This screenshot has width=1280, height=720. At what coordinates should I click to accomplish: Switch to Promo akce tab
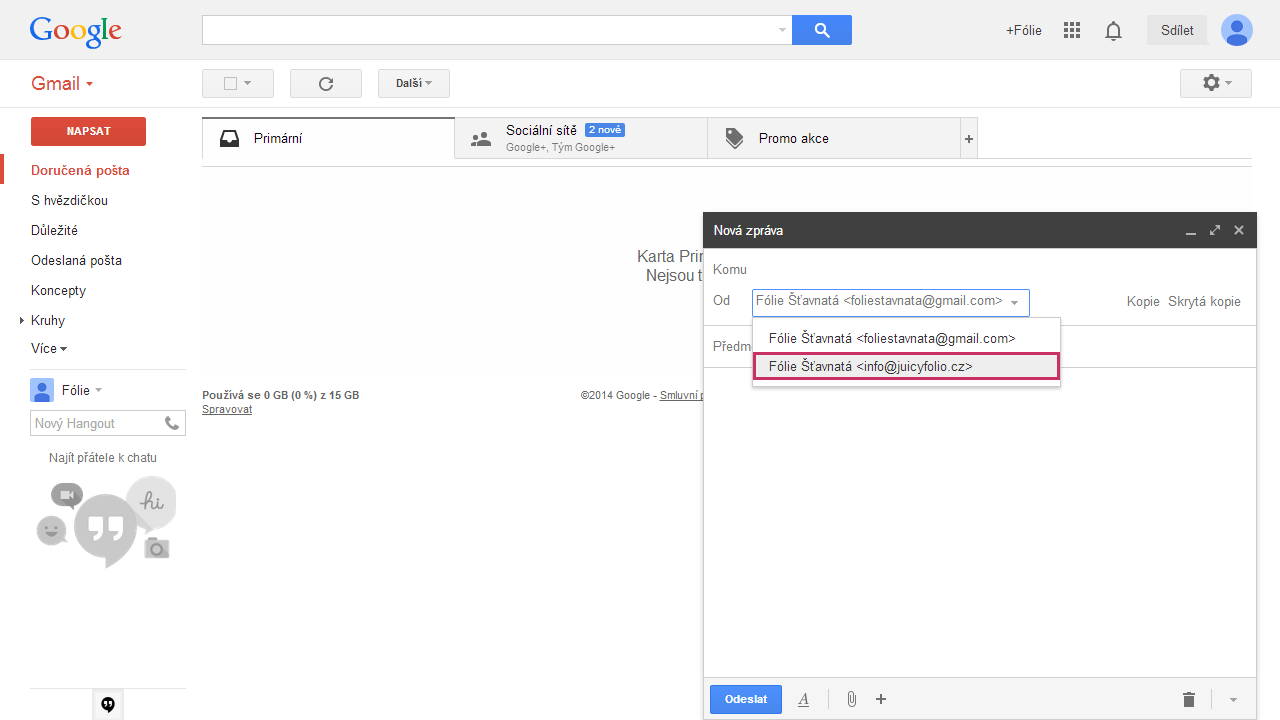click(833, 138)
